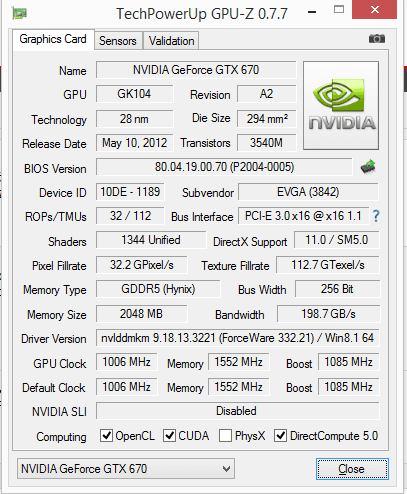Click the Subvendor EVGA field
The width and height of the screenshot is (407, 494).
[x=308, y=192]
